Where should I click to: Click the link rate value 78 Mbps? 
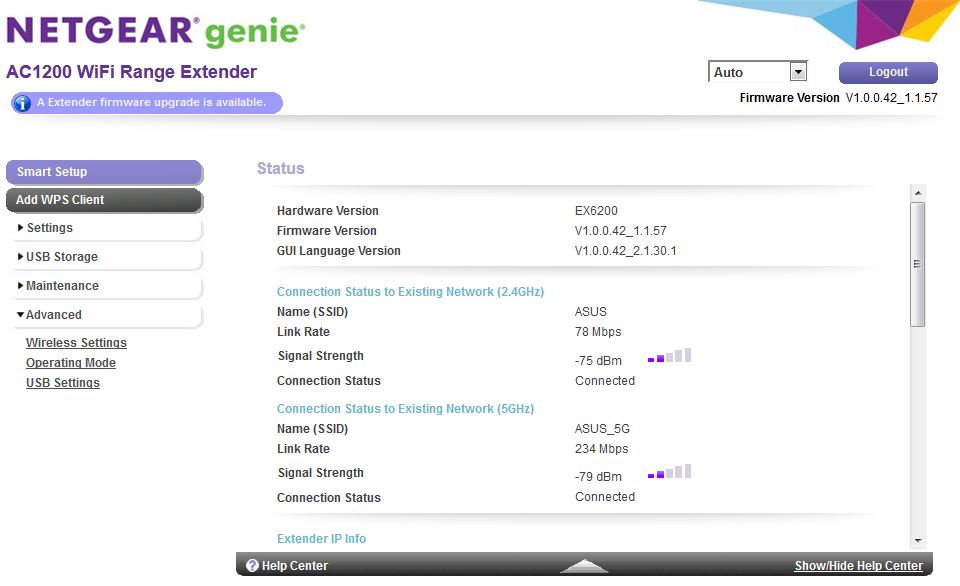(598, 332)
